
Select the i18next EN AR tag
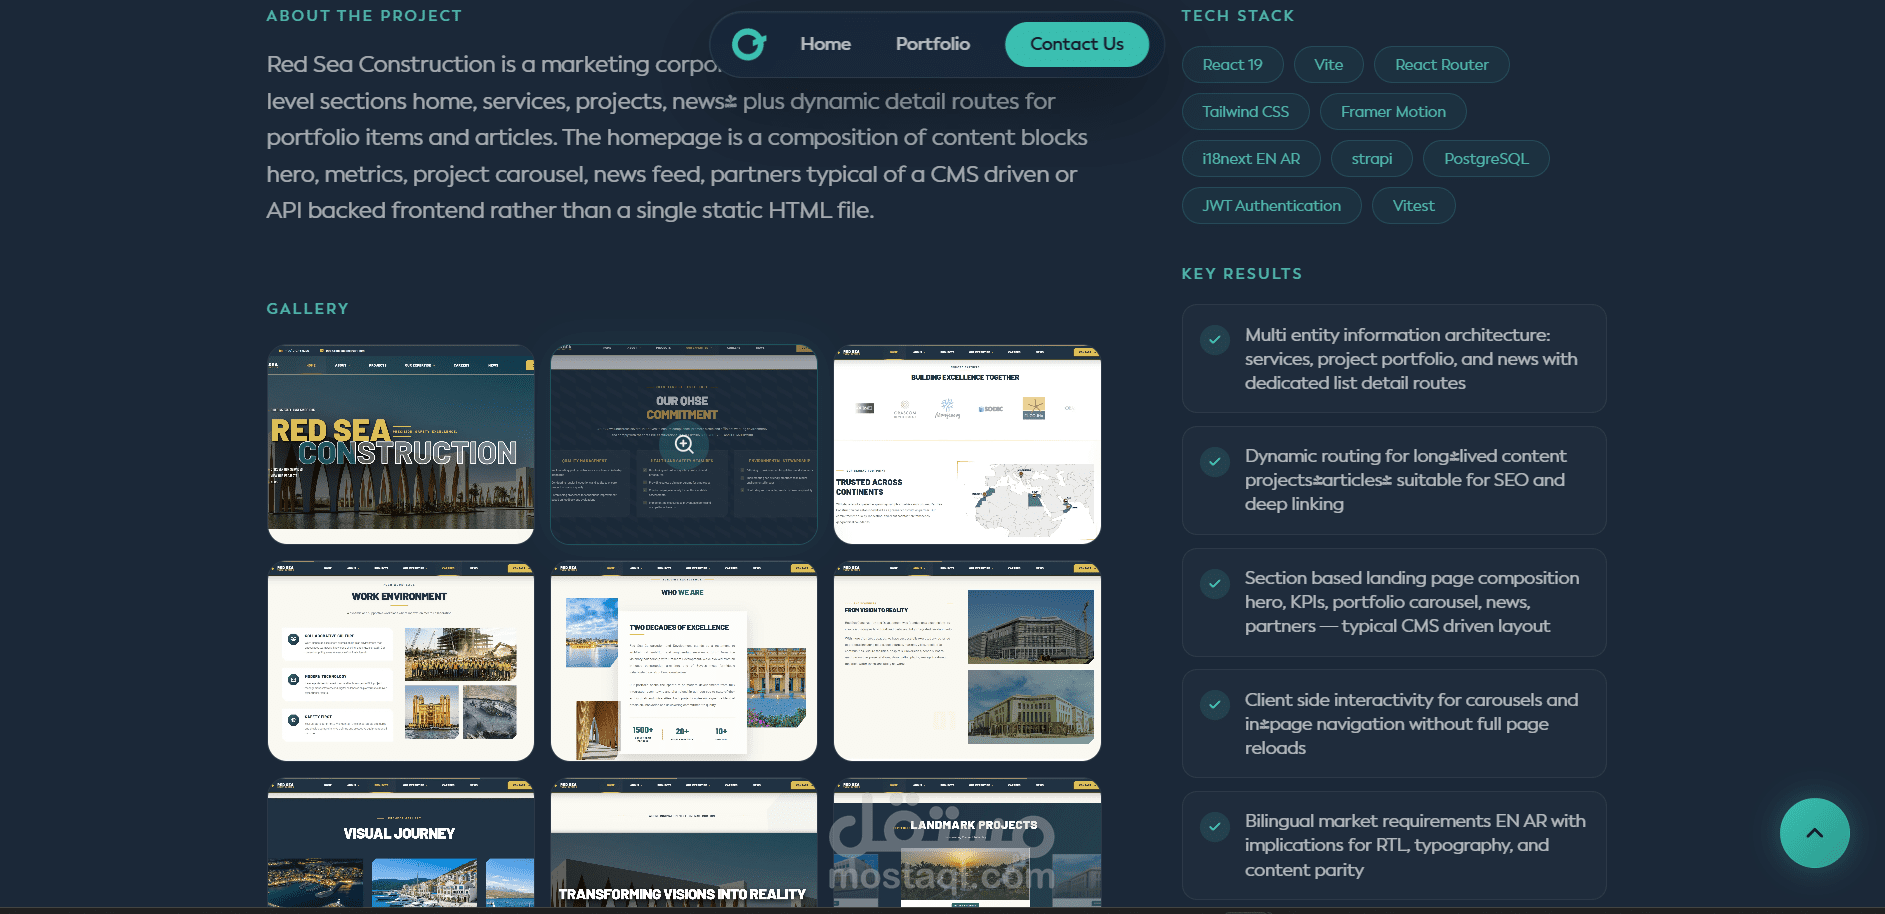coord(1251,159)
